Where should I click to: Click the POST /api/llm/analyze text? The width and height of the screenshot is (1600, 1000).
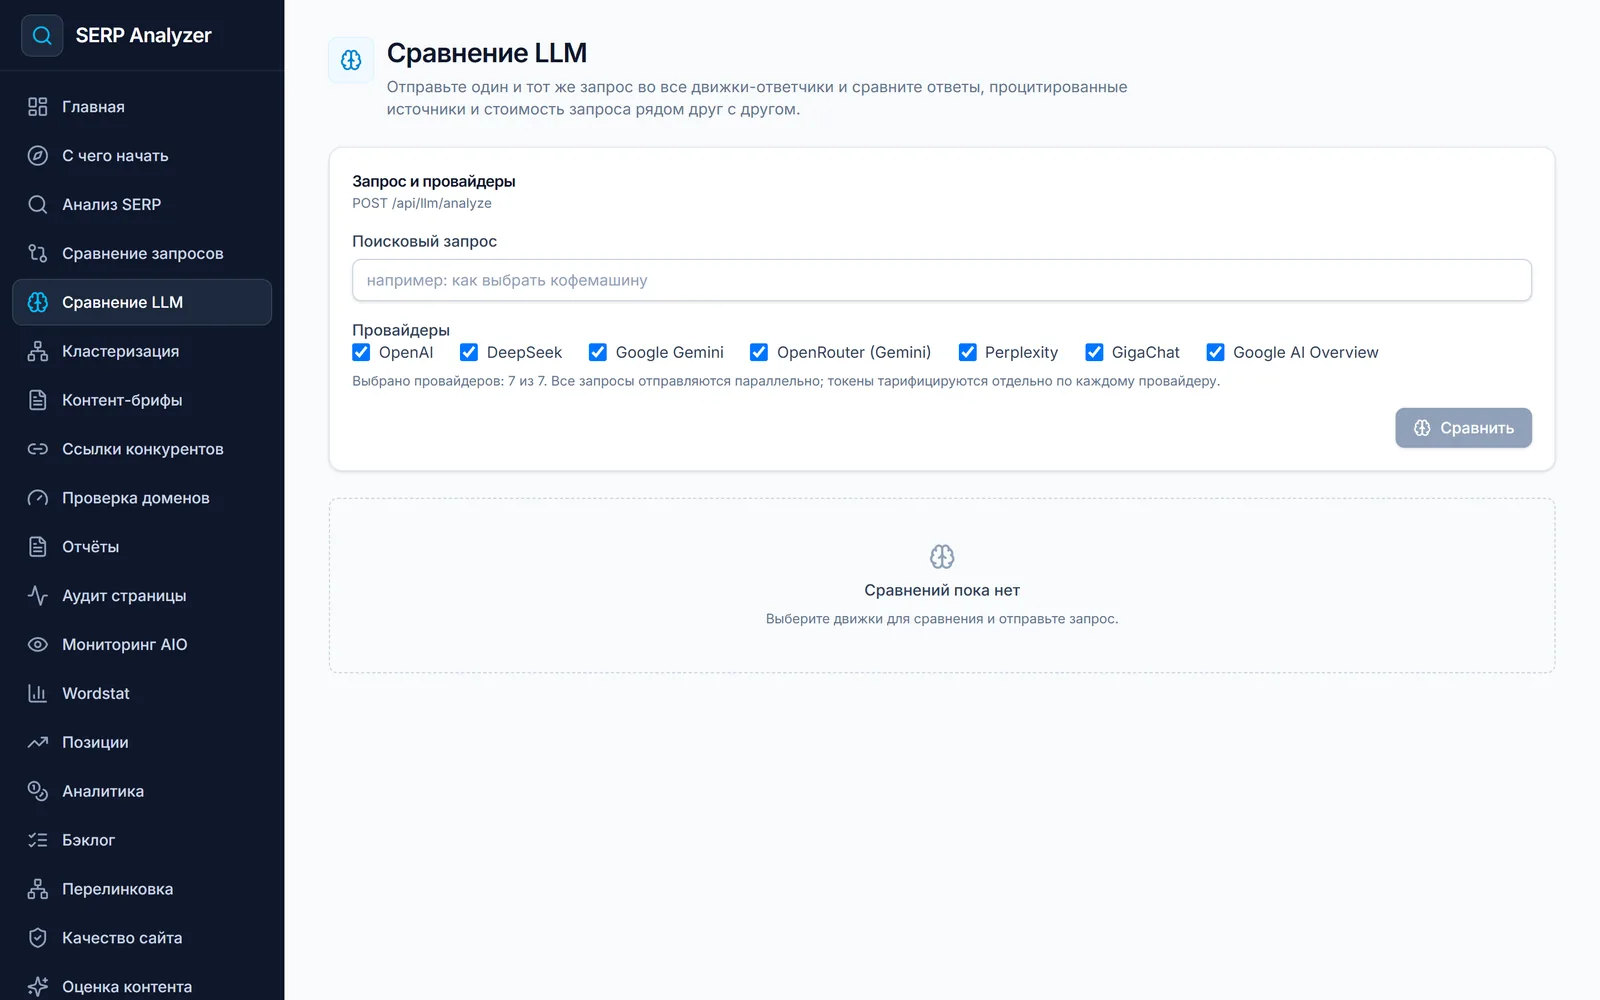pos(422,203)
